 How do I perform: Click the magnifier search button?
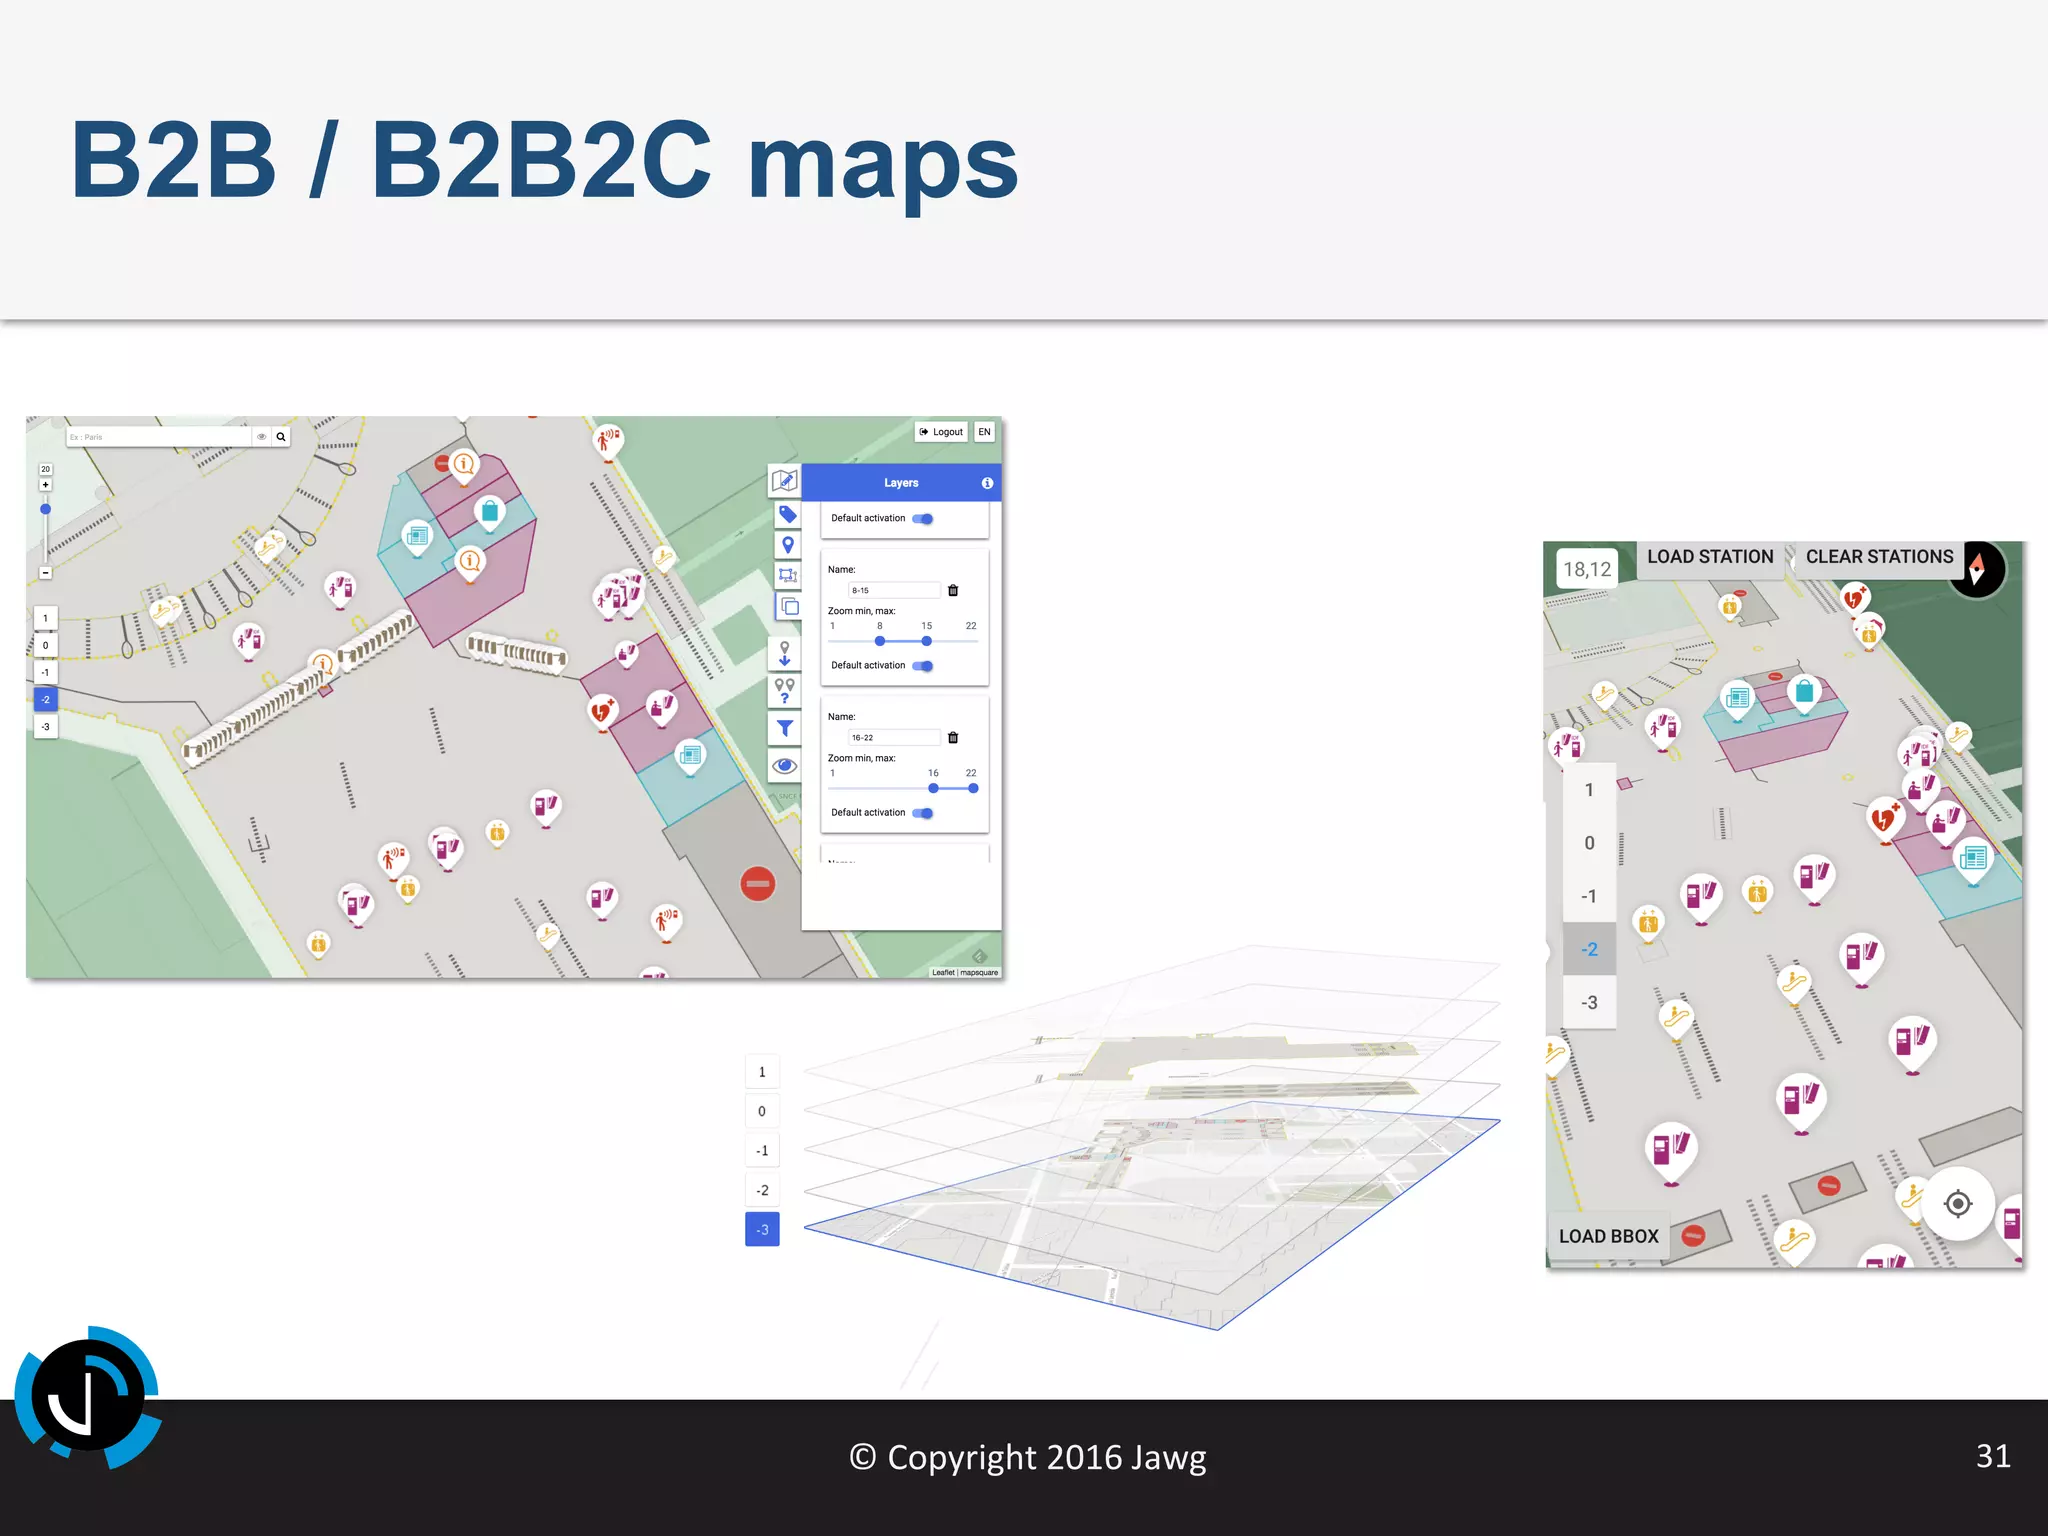(x=281, y=437)
